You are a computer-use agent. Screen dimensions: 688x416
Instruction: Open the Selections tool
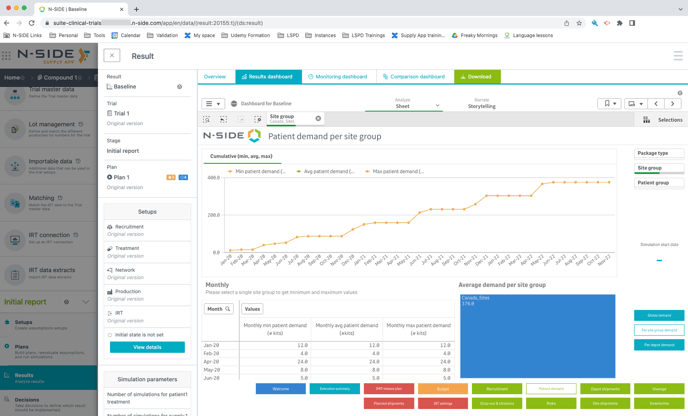pos(663,120)
